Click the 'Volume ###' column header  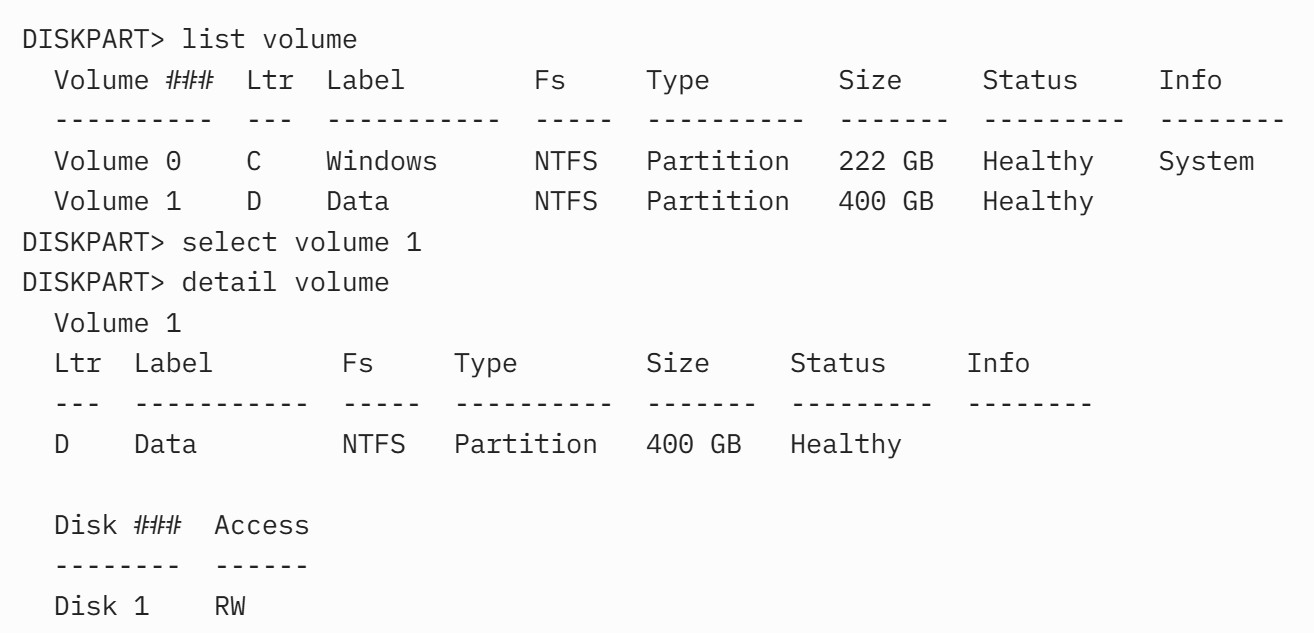133,80
